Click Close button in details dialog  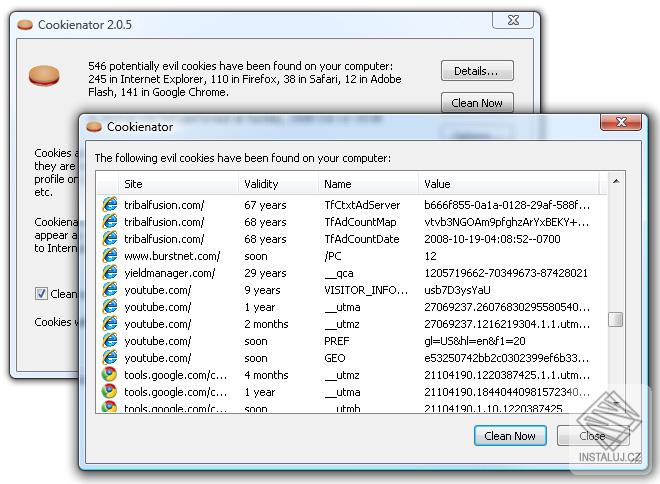[x=593, y=436]
